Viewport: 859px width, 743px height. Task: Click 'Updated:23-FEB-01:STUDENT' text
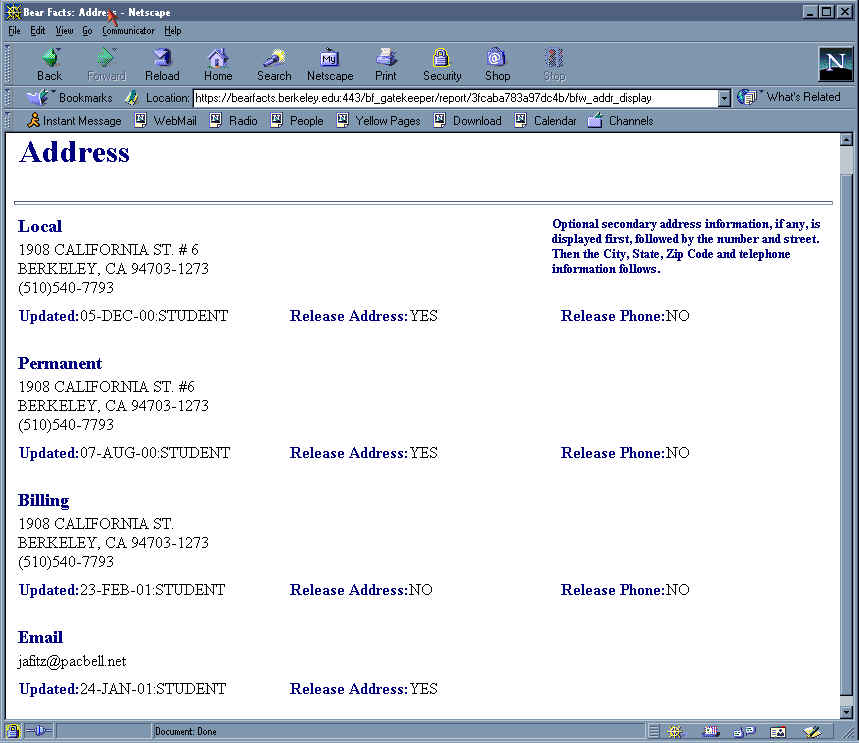point(122,590)
